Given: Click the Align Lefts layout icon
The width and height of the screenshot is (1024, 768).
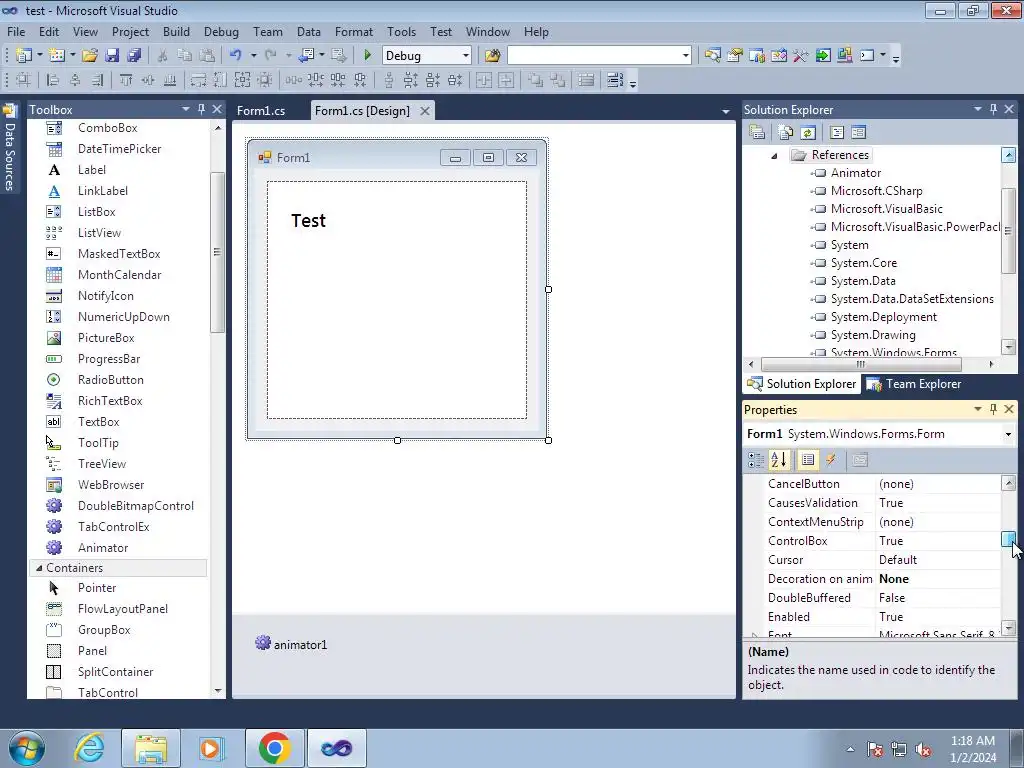Looking at the screenshot, I should click(x=53, y=80).
